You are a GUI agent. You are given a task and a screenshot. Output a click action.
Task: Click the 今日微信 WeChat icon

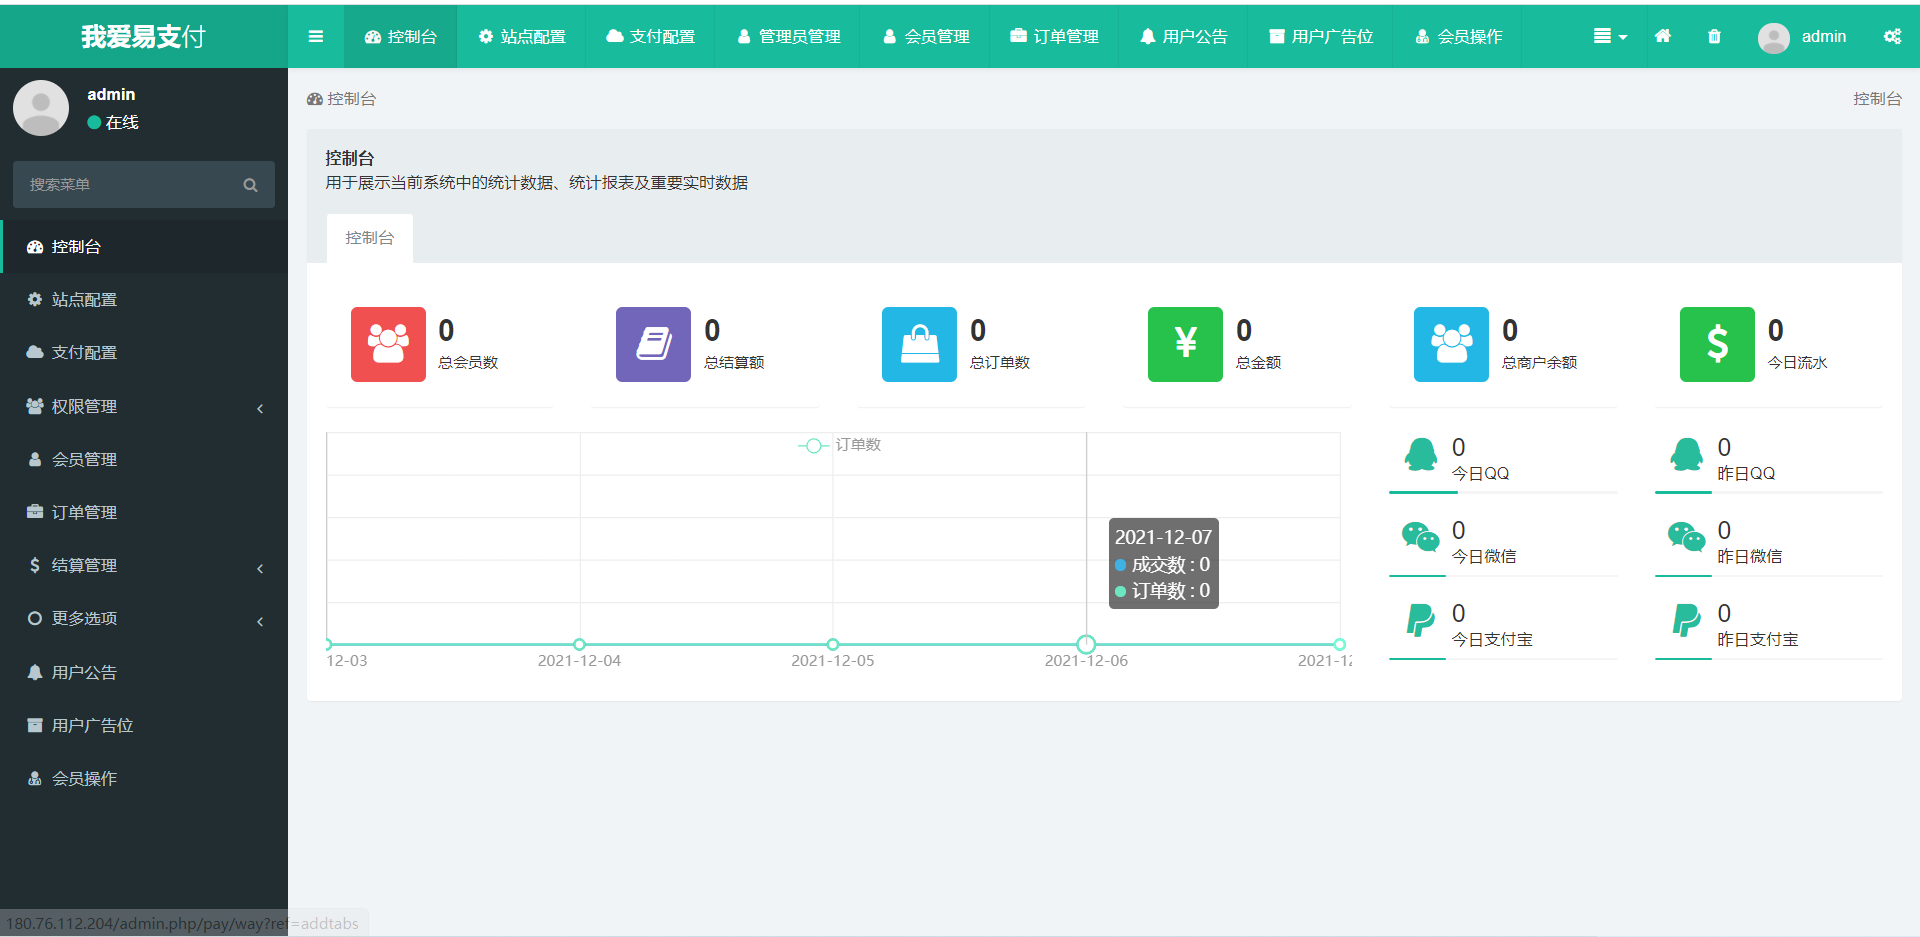tap(1420, 538)
